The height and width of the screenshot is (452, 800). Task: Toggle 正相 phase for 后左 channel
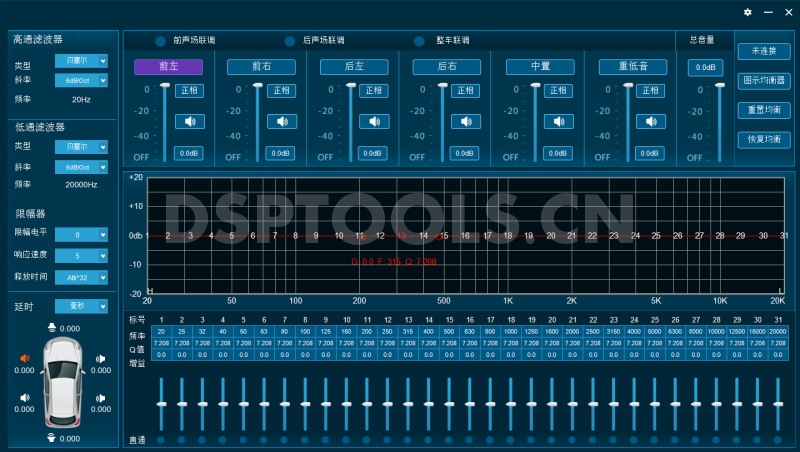(374, 91)
